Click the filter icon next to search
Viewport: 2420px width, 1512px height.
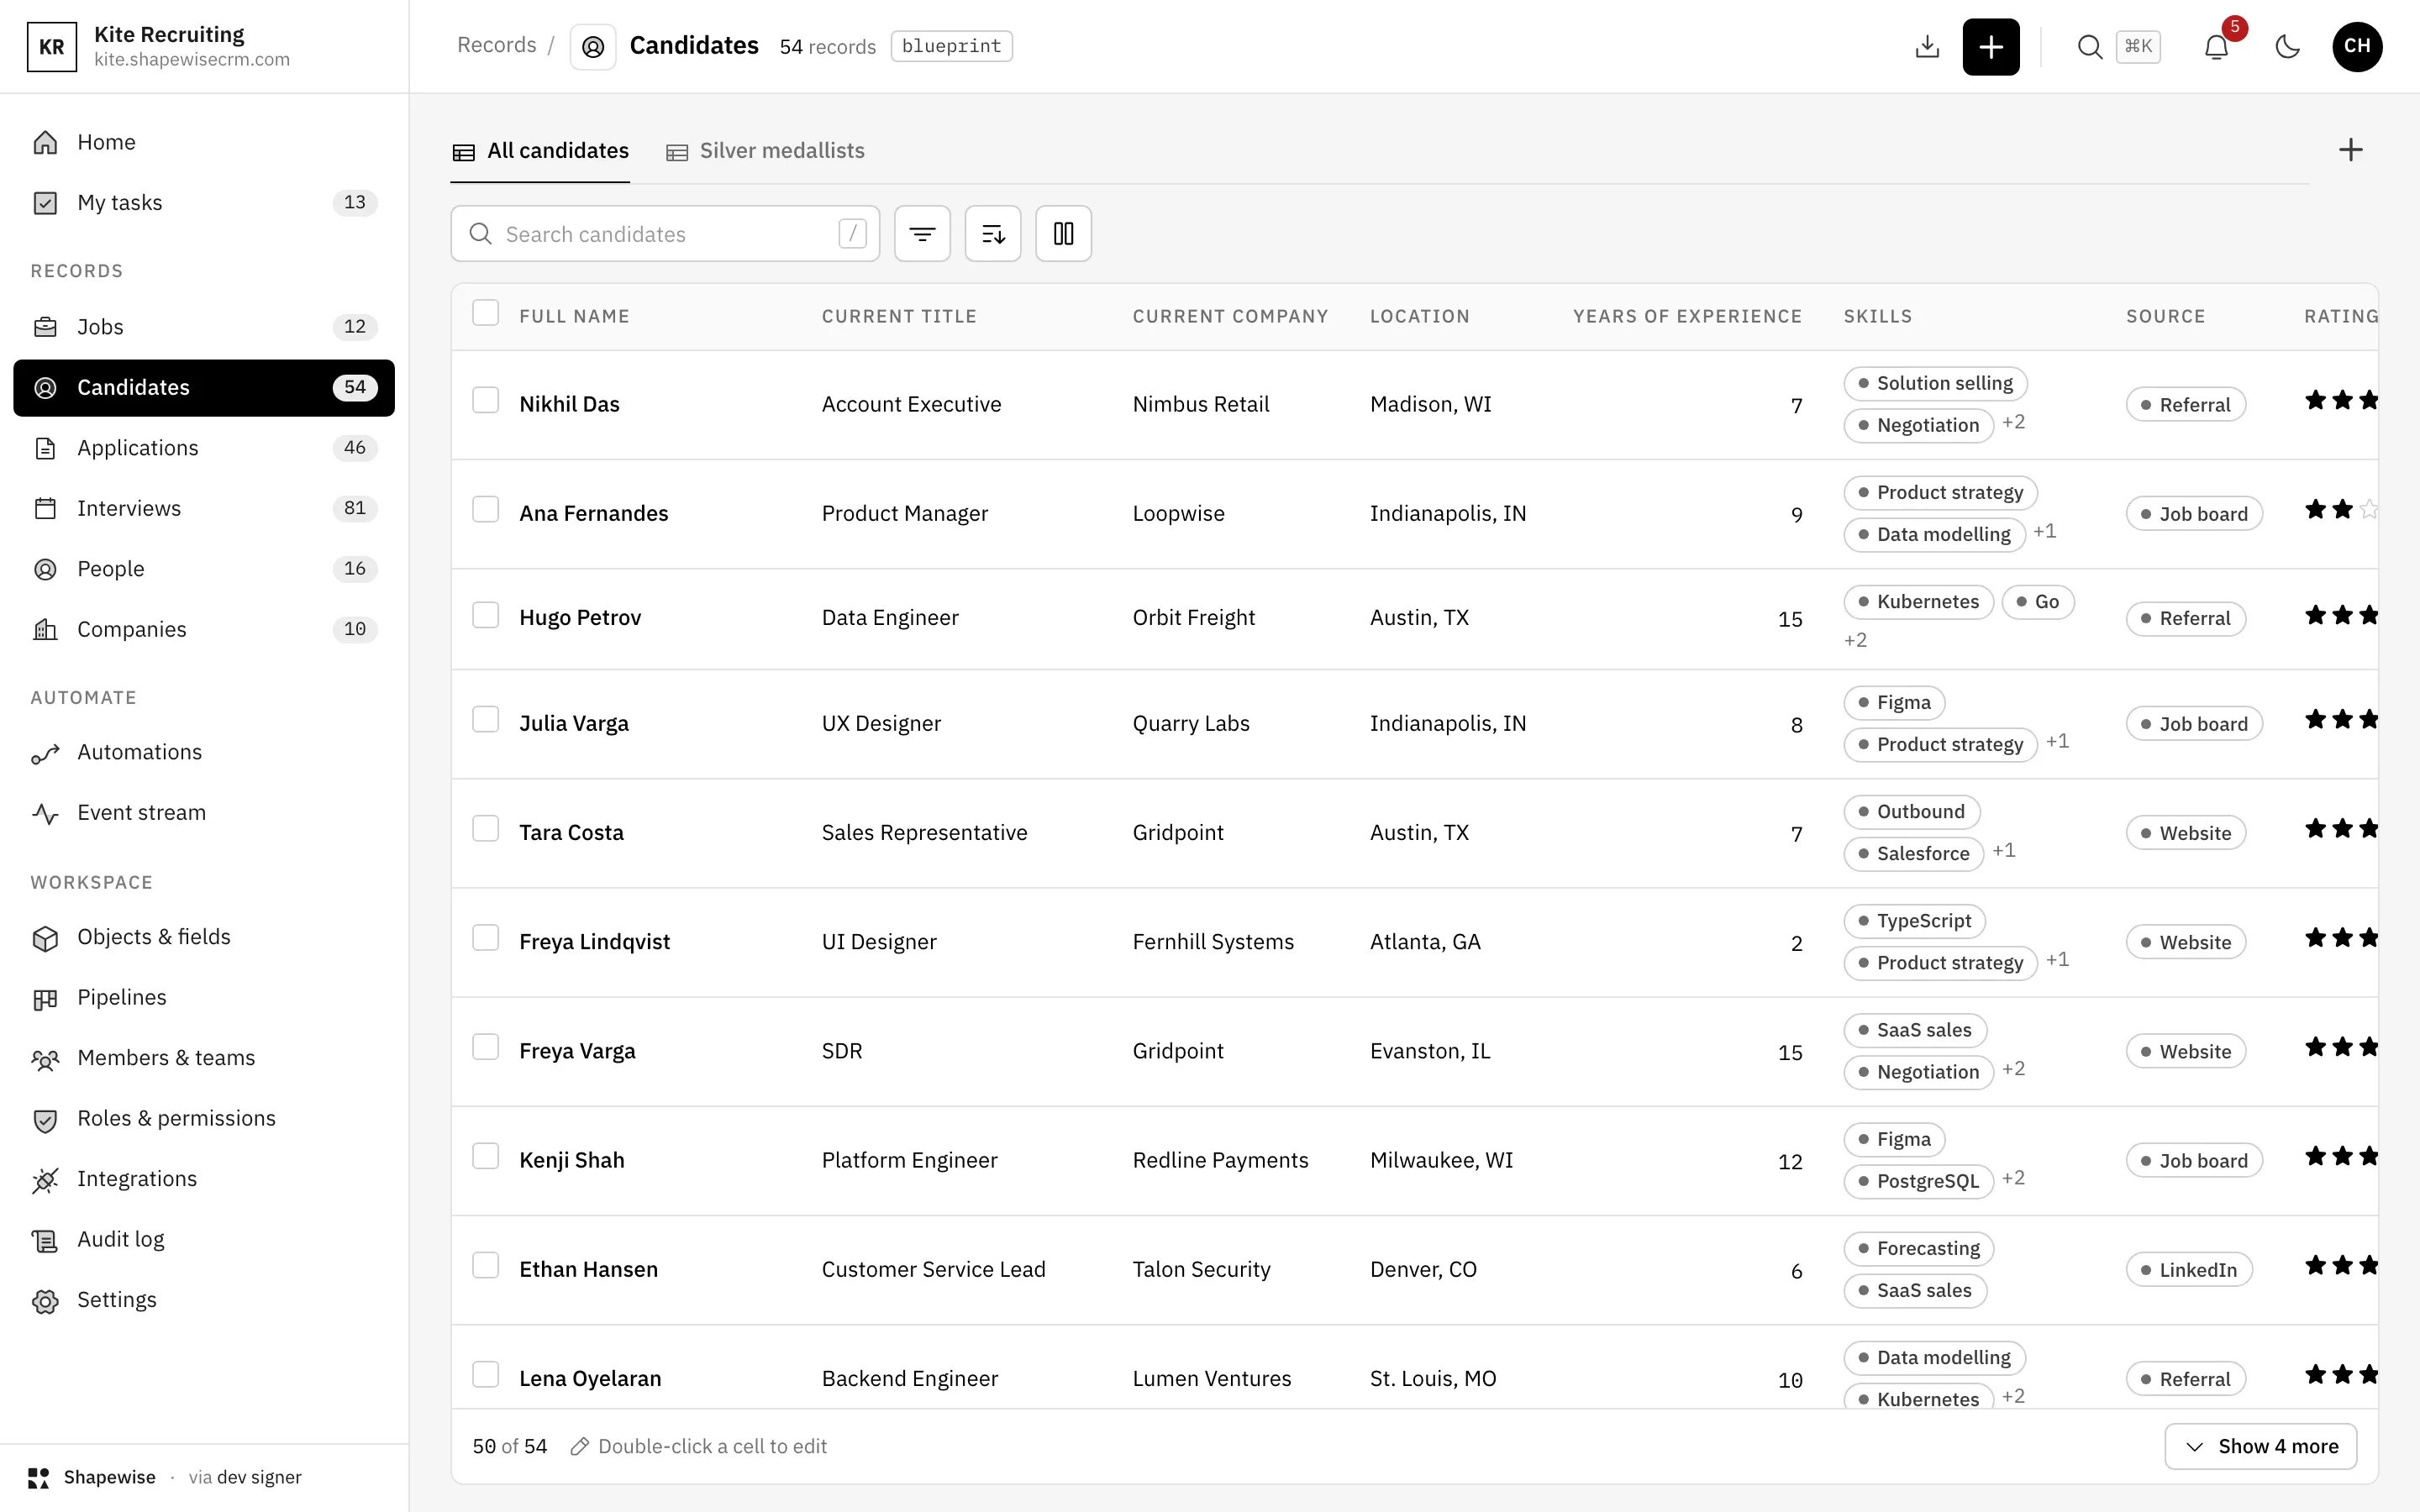[x=922, y=234]
